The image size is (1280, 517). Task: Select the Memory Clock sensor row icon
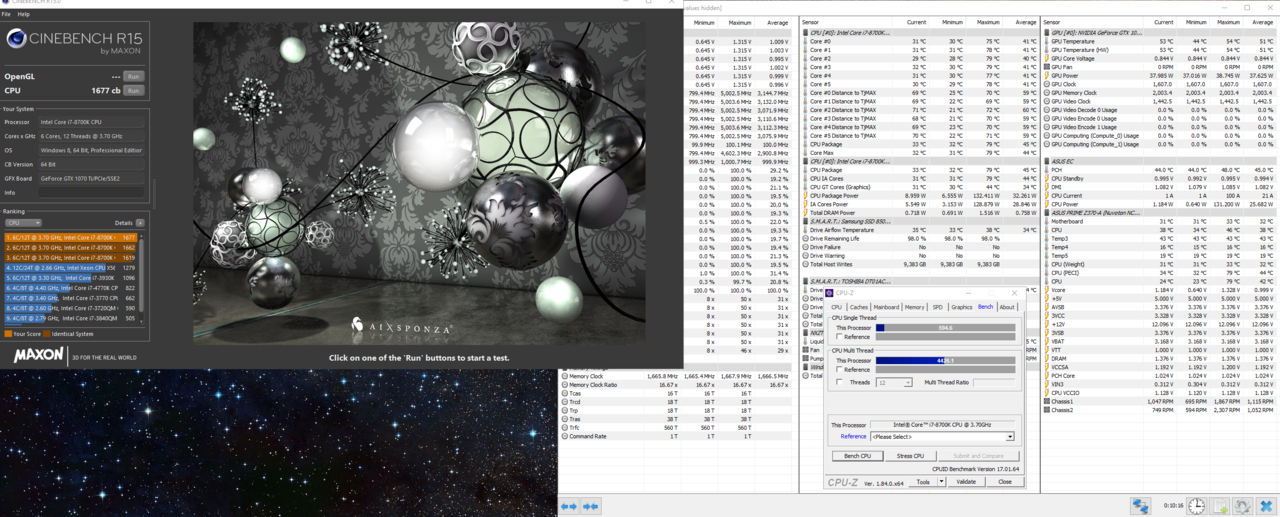(565, 376)
